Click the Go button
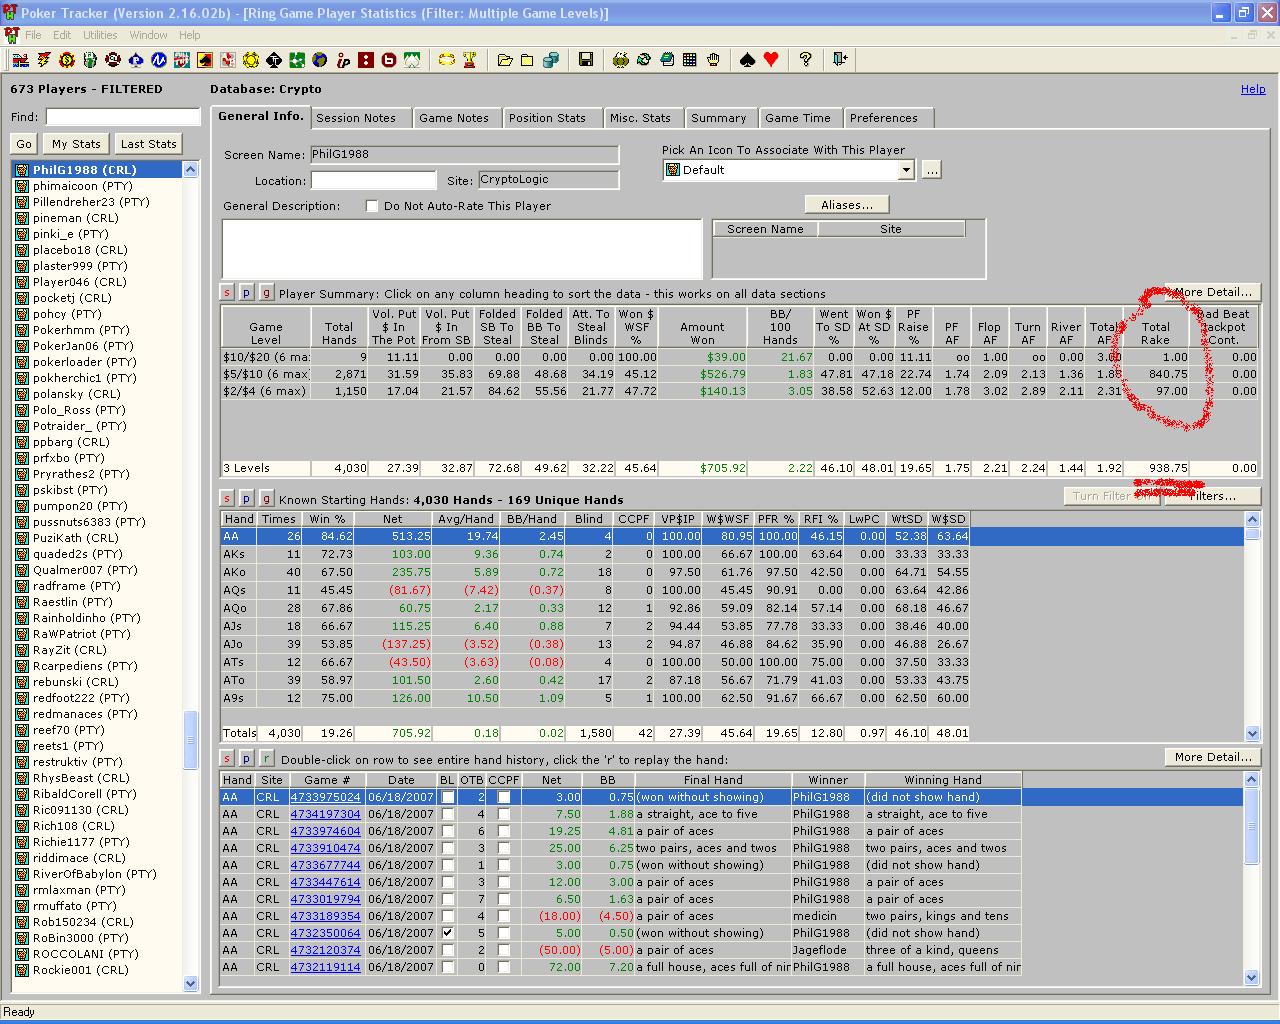 coord(24,144)
